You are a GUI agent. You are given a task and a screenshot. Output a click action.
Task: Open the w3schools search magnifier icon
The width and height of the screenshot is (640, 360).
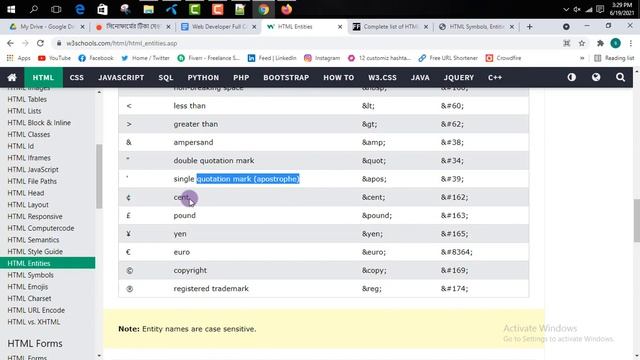tap(620, 77)
